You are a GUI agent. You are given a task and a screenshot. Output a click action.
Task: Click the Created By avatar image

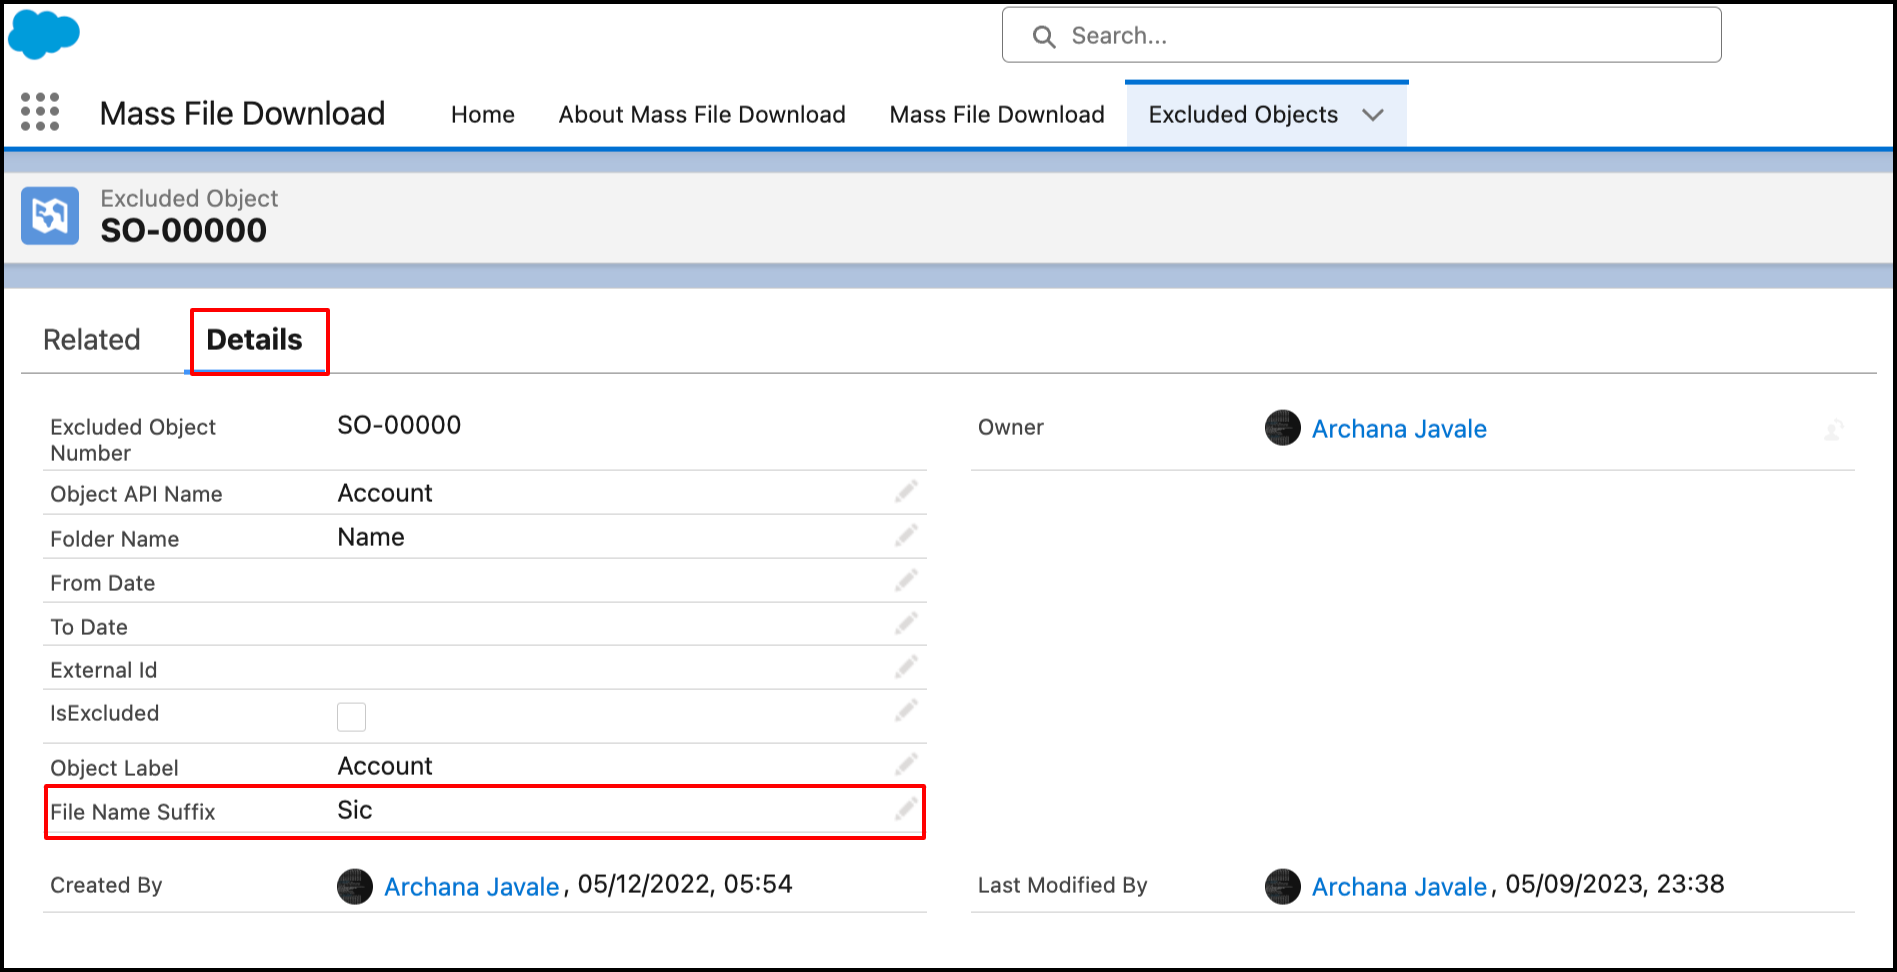355,886
